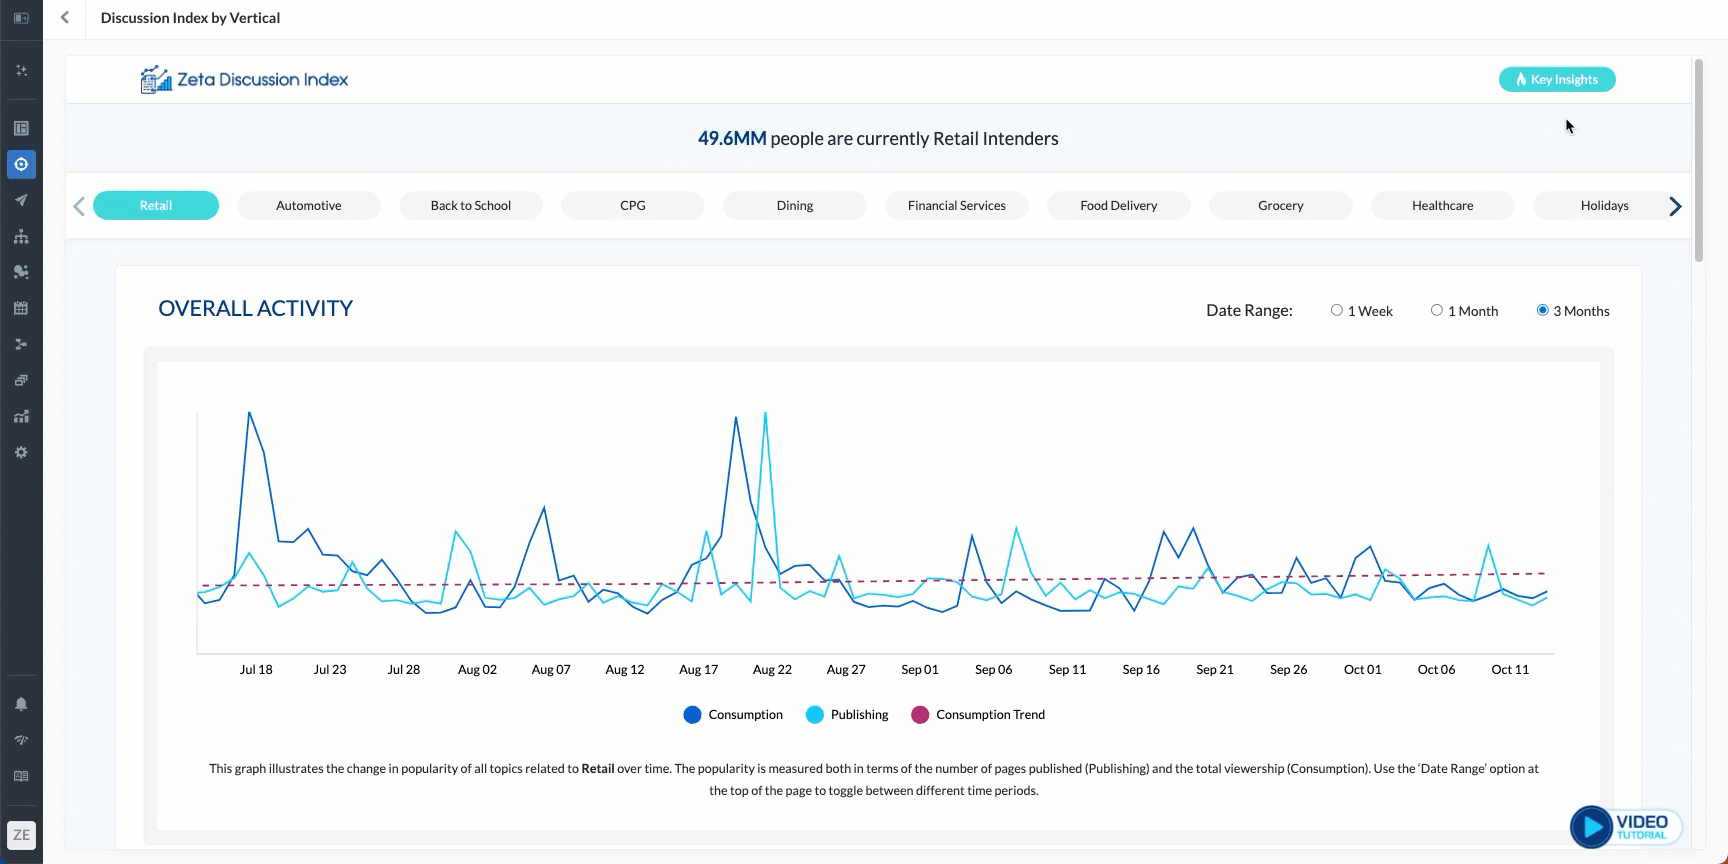
Task: Open the calendar icon in sidebar
Action: (21, 308)
